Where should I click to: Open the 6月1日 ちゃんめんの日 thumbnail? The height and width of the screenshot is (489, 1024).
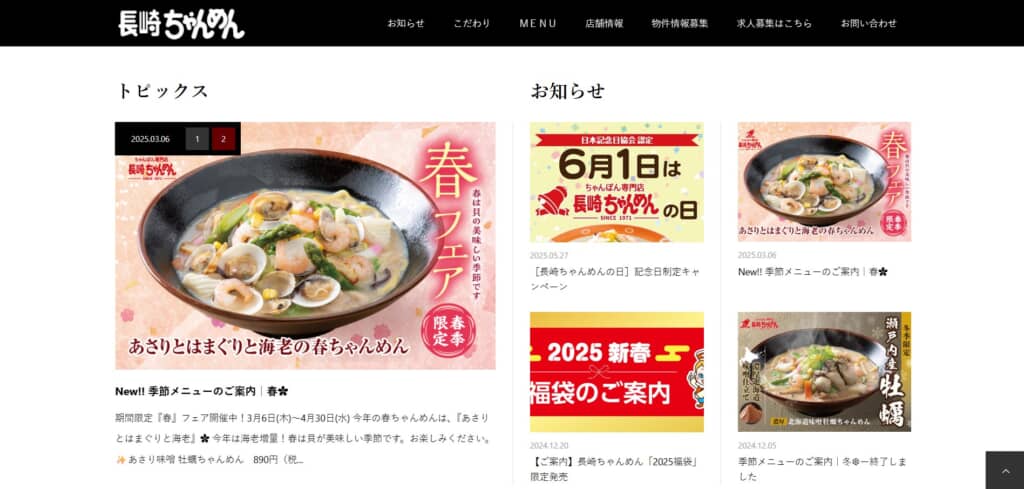coord(616,182)
